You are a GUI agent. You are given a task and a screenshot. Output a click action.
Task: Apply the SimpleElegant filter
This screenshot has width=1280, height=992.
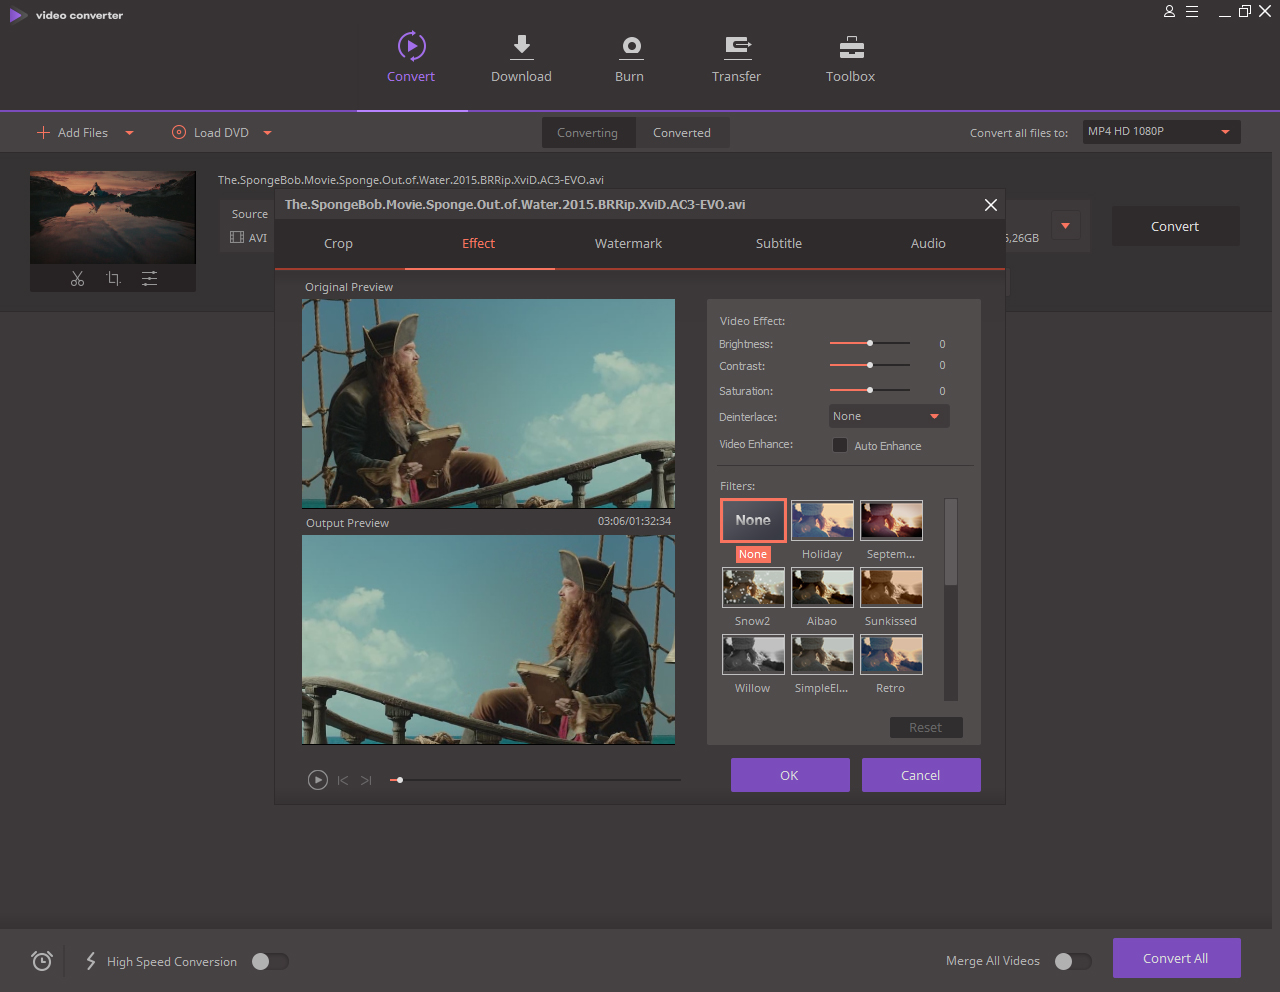(823, 655)
